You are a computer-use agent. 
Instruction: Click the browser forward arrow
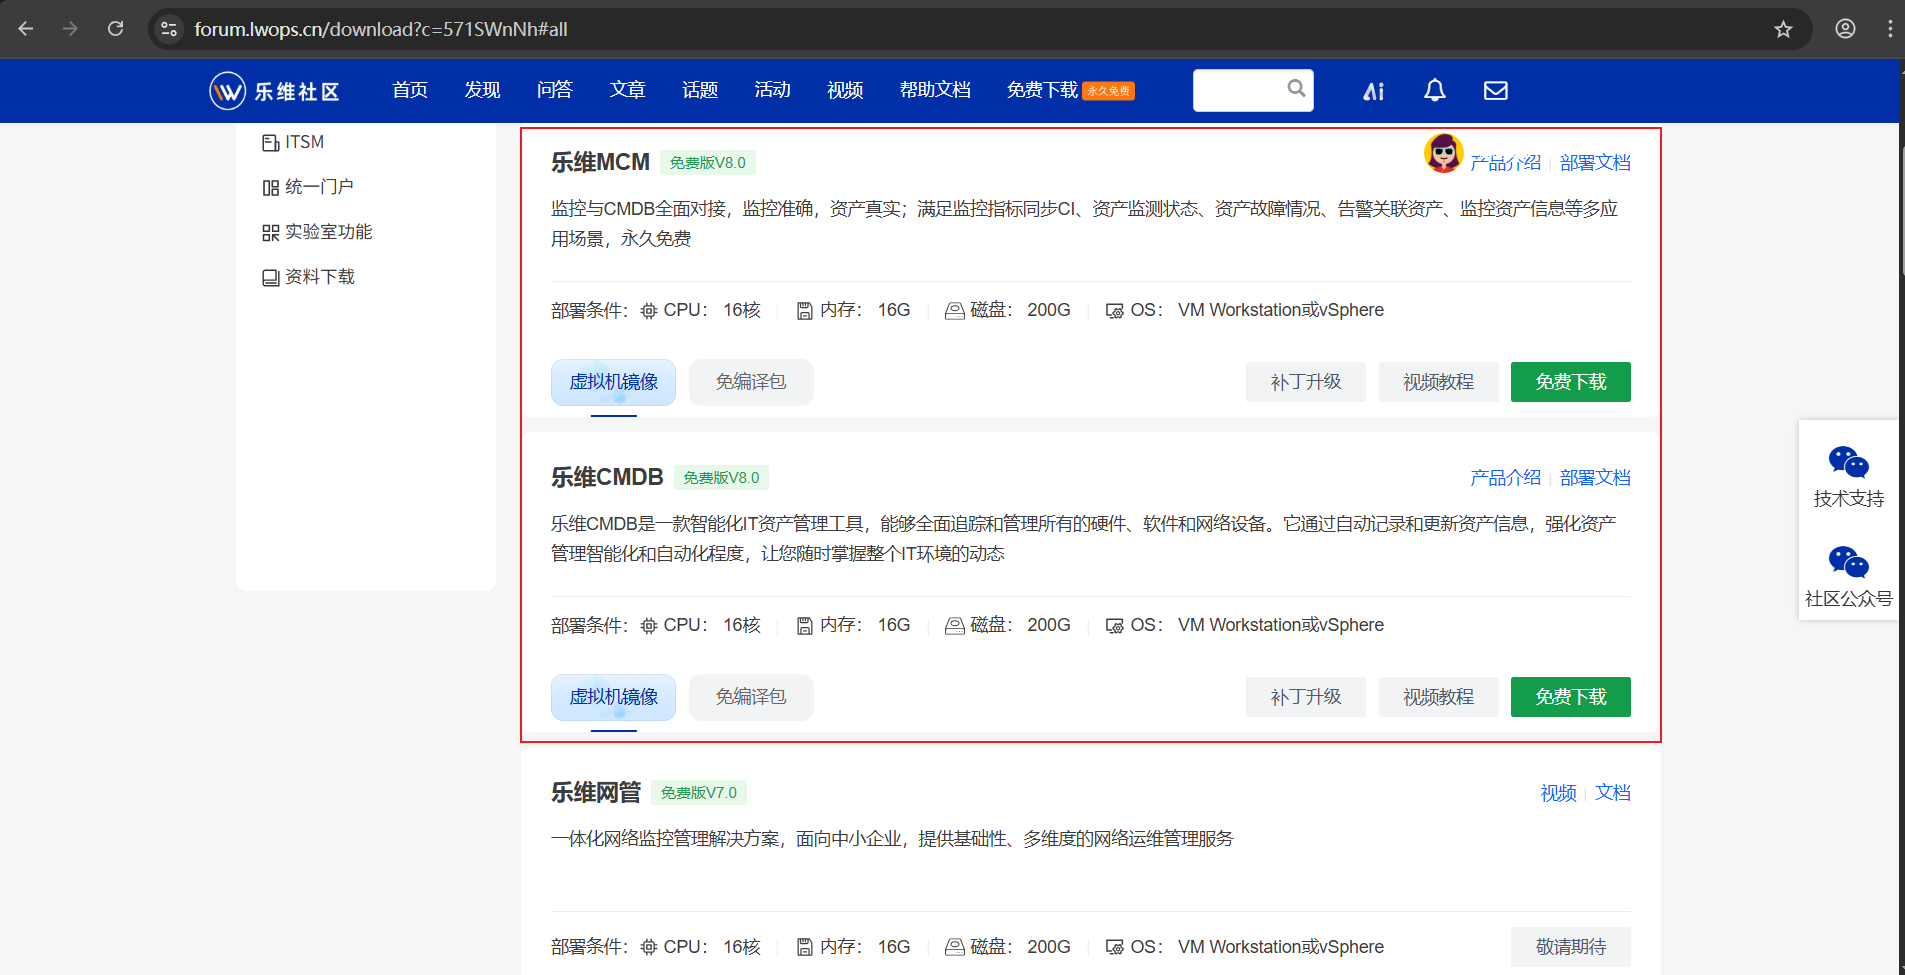coord(70,29)
